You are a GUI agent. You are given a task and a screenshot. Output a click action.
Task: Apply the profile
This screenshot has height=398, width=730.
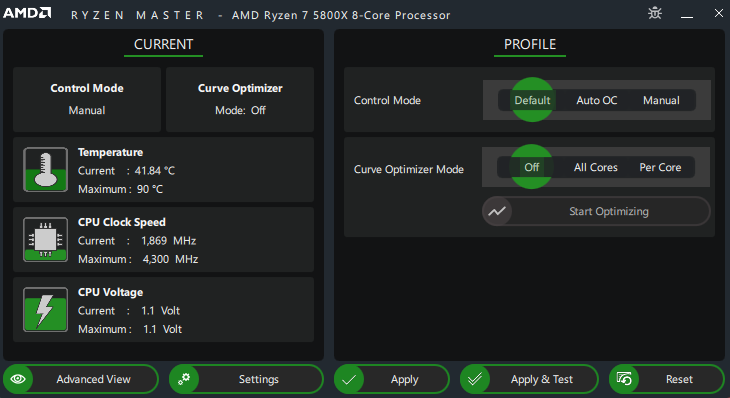pyautogui.click(x=392, y=379)
